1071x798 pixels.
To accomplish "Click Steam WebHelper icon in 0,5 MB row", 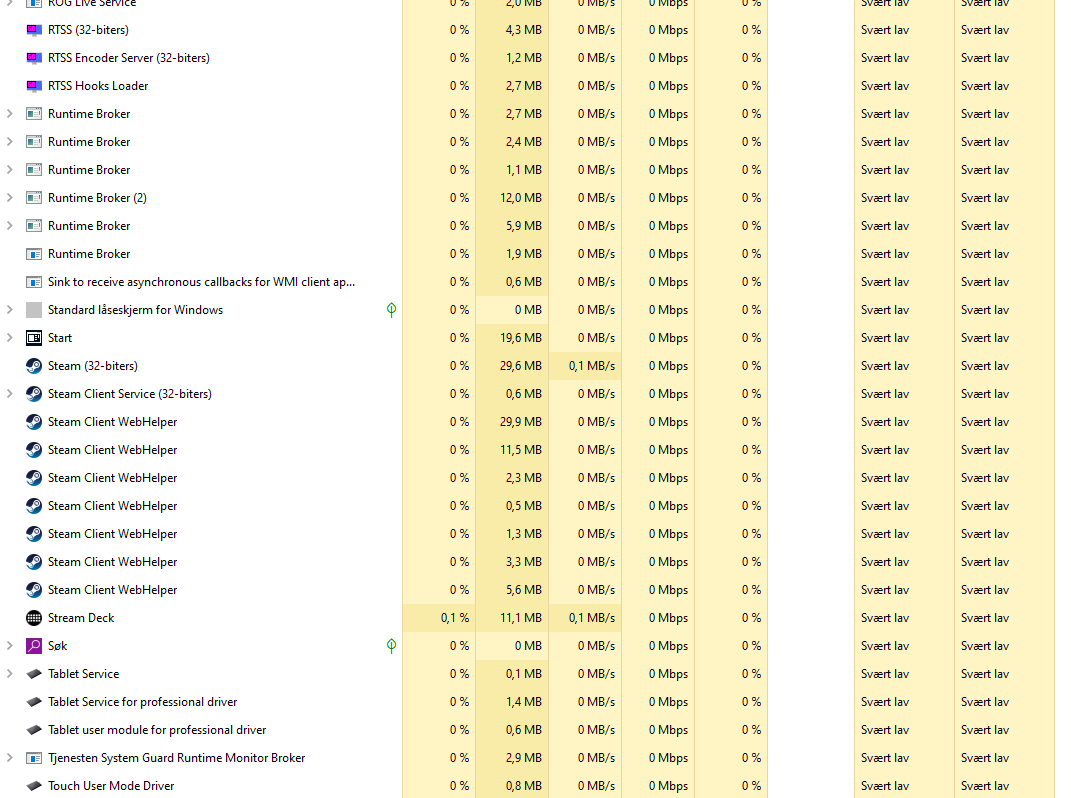I will [x=33, y=506].
